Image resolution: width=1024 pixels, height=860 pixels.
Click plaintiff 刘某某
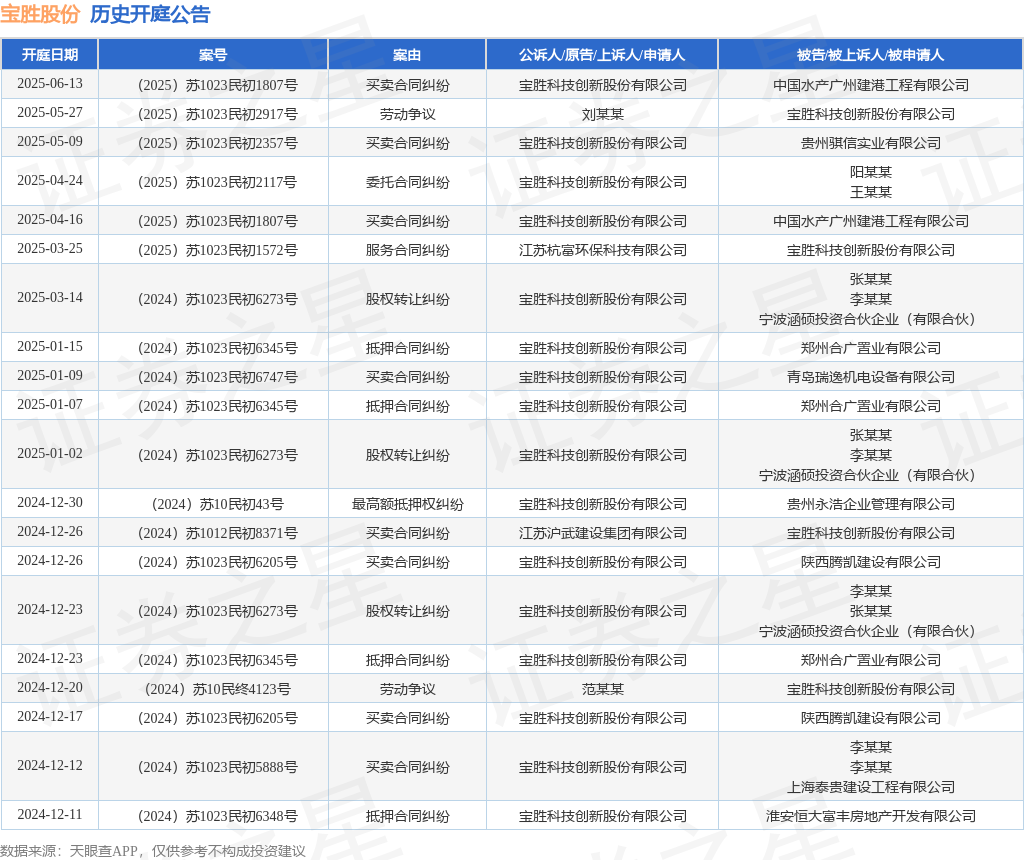(603, 114)
